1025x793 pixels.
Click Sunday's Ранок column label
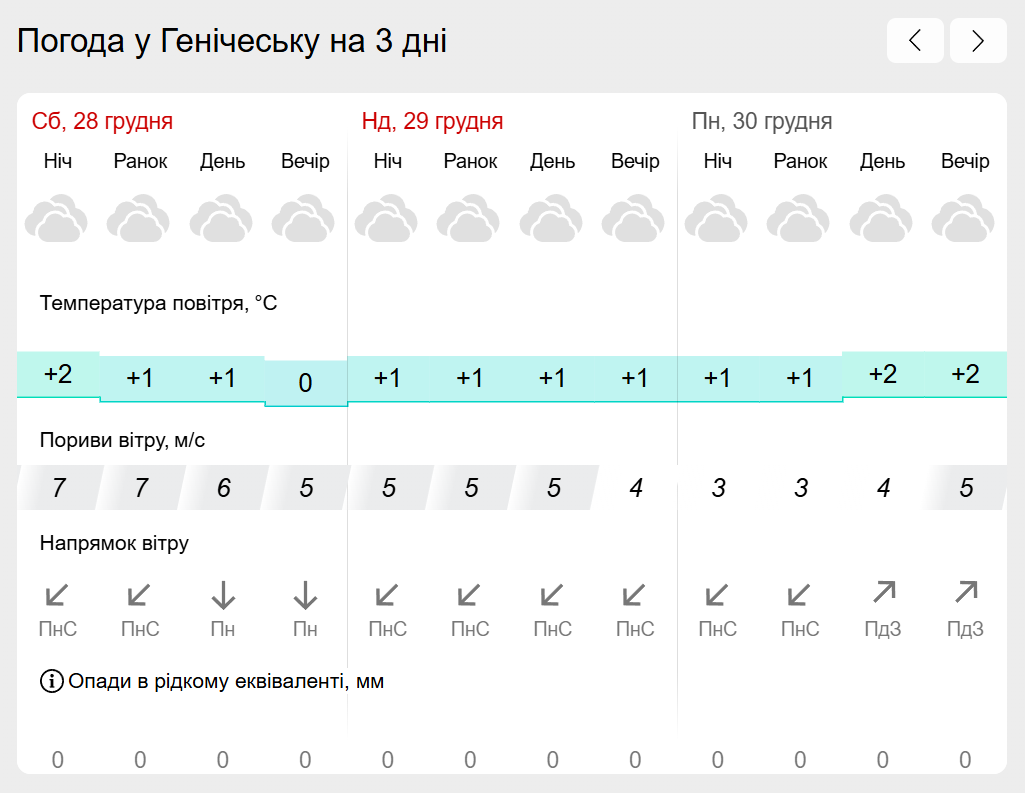[470, 161]
